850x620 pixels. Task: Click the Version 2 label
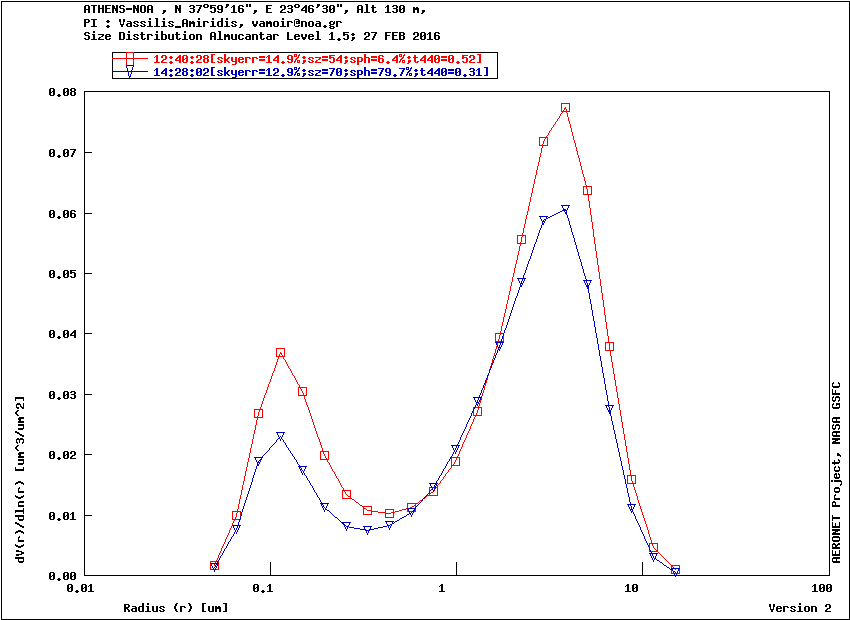point(800,608)
